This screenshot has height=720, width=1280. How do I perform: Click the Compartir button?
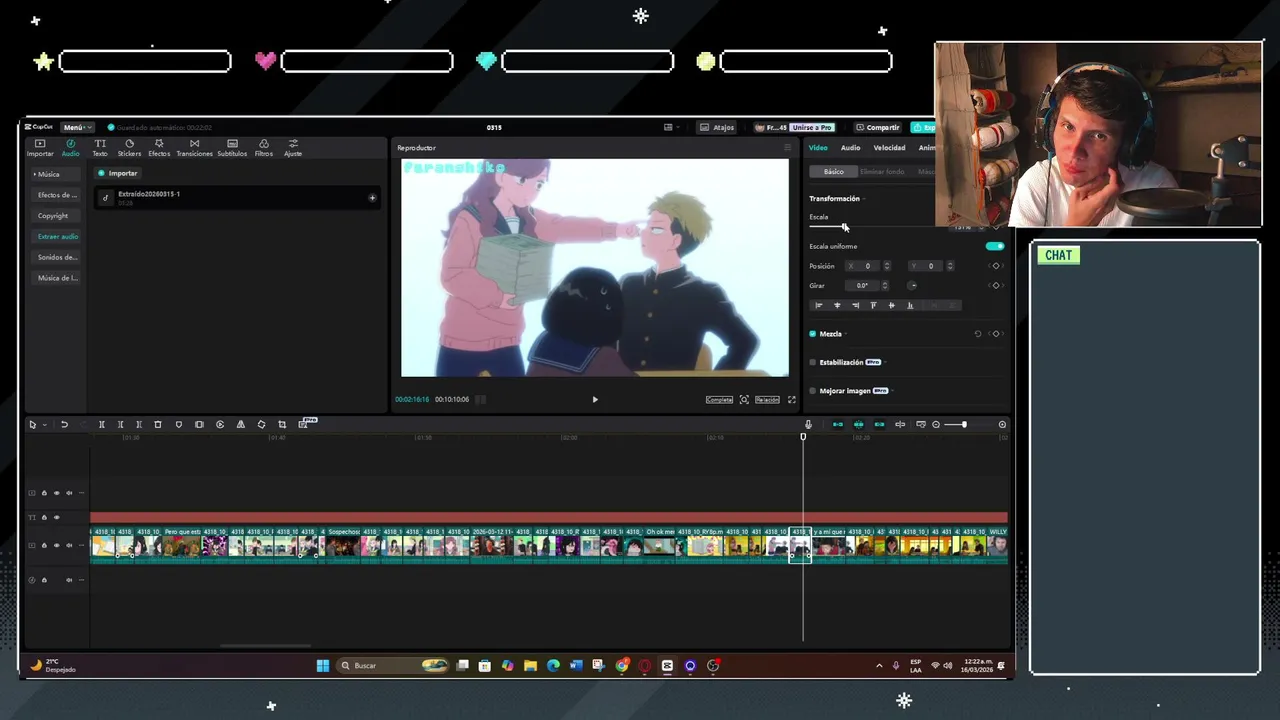(878, 128)
